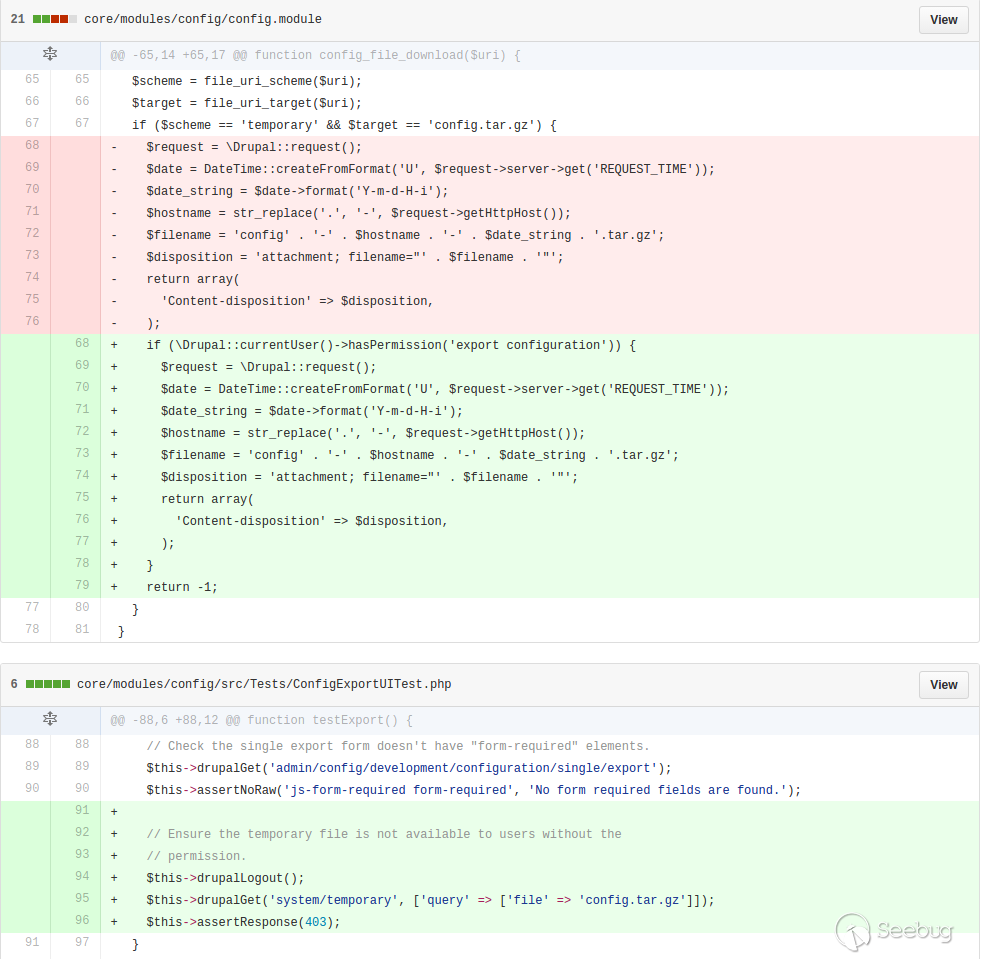Click diffstat bar showing 21 changes
This screenshot has height=959, width=981.
click(x=54, y=20)
